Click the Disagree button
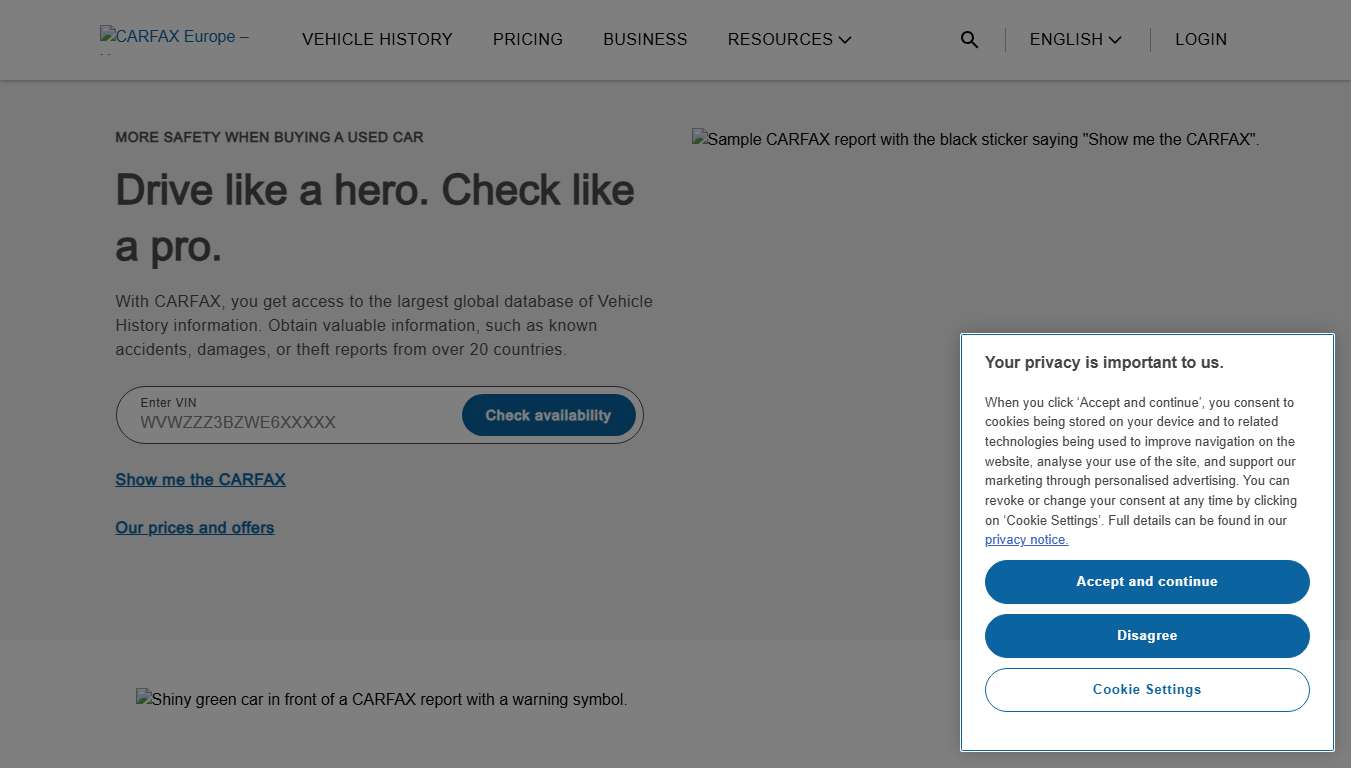Viewport: 1366px width, 768px height. (x=1146, y=635)
